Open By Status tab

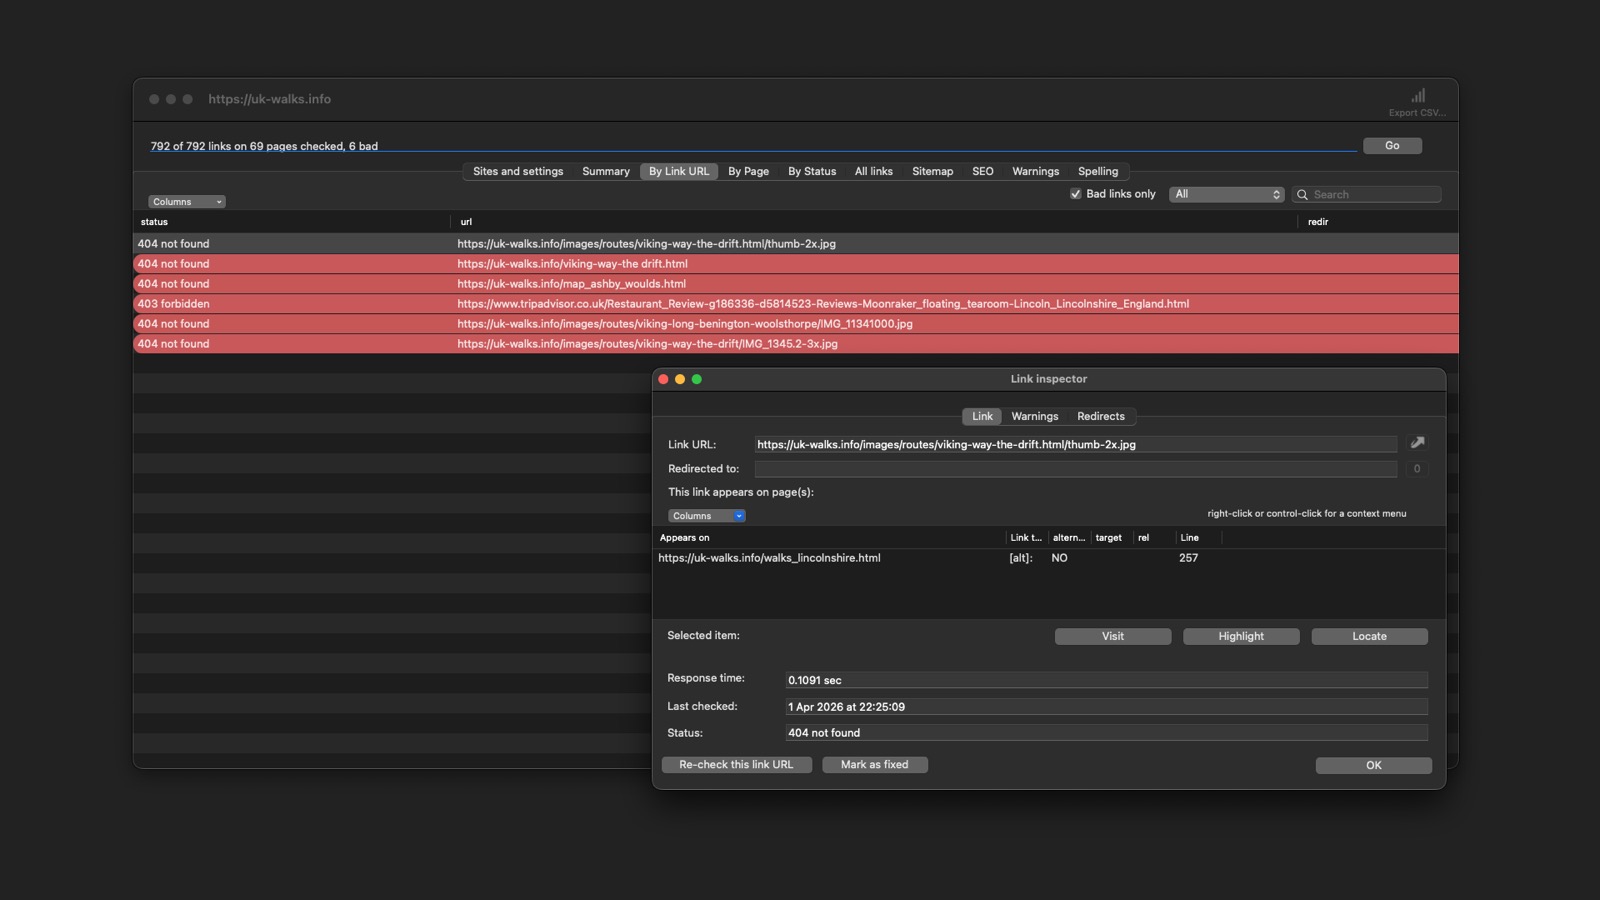[x=812, y=171]
